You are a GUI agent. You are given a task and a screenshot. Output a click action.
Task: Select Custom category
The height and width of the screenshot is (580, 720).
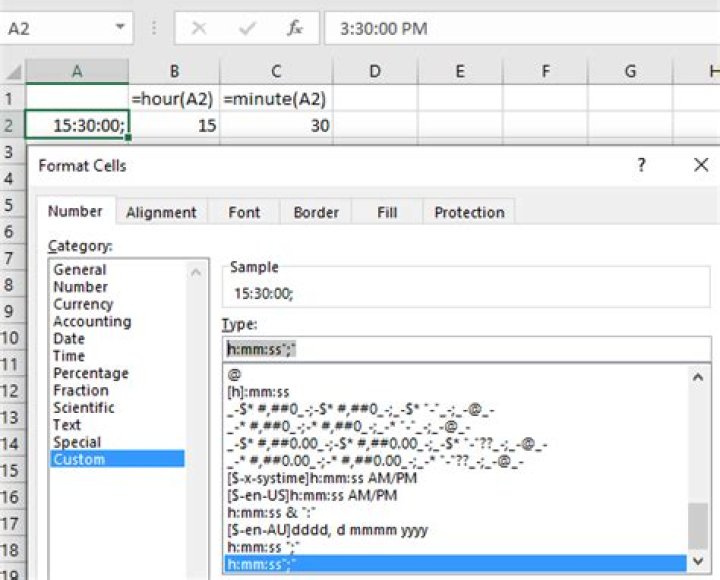pos(117,459)
